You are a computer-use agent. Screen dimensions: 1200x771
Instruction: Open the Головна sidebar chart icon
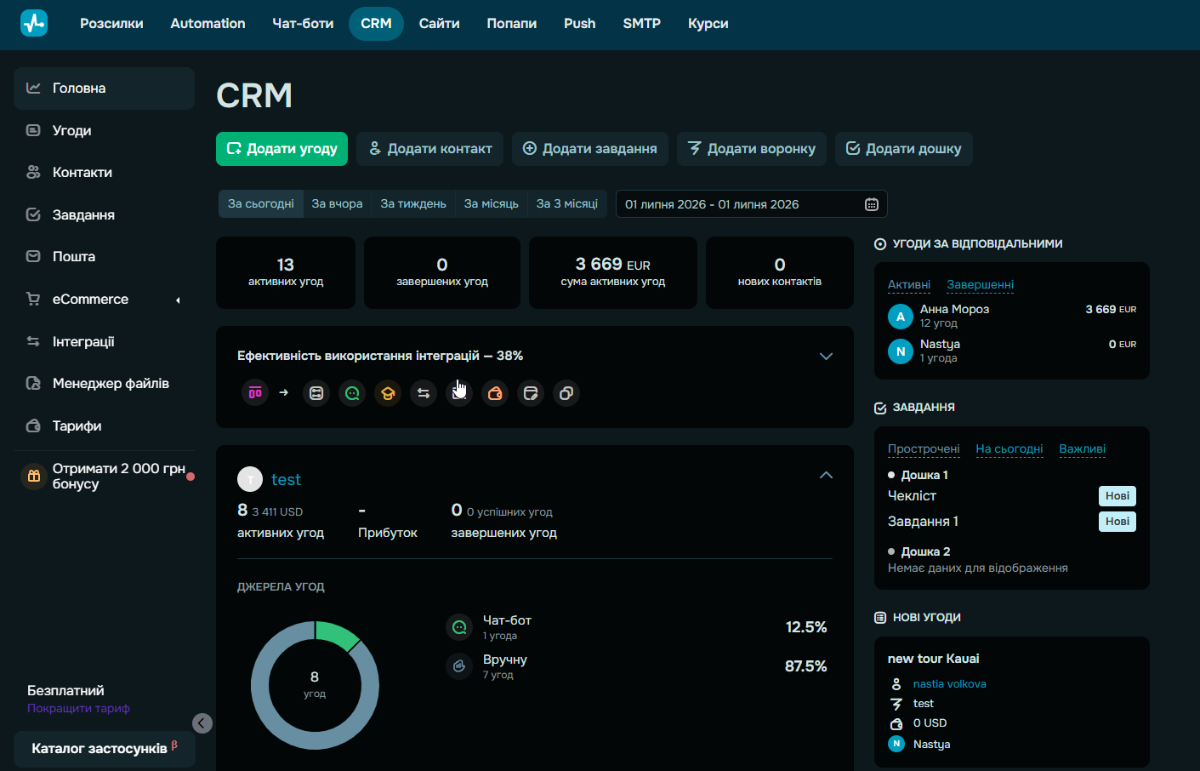click(x=33, y=88)
